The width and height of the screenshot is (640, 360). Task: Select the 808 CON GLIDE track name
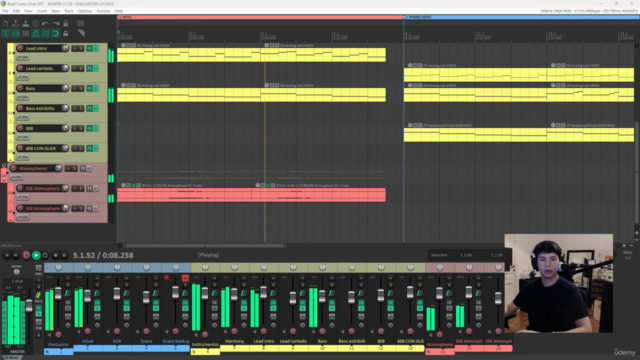(41, 149)
